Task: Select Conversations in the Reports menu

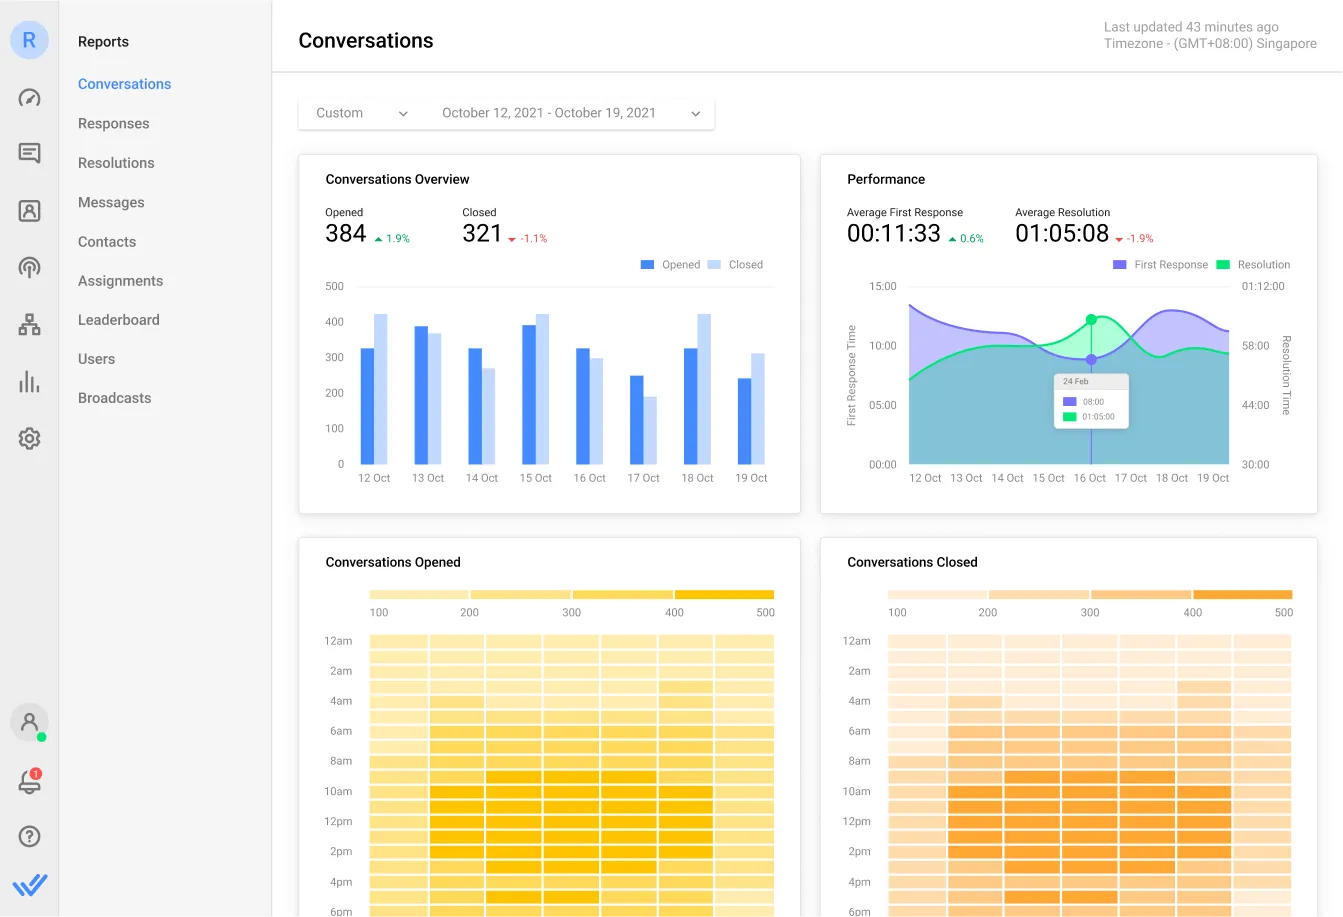Action: point(124,84)
